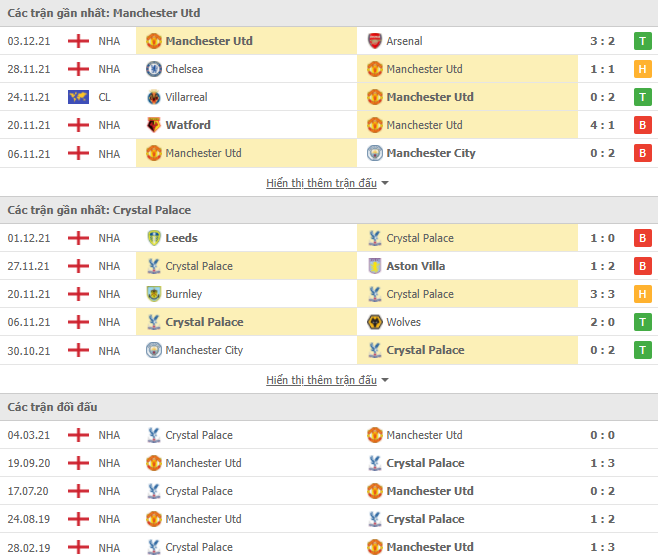Expand more Manchester Utd matches list

(x=321, y=183)
